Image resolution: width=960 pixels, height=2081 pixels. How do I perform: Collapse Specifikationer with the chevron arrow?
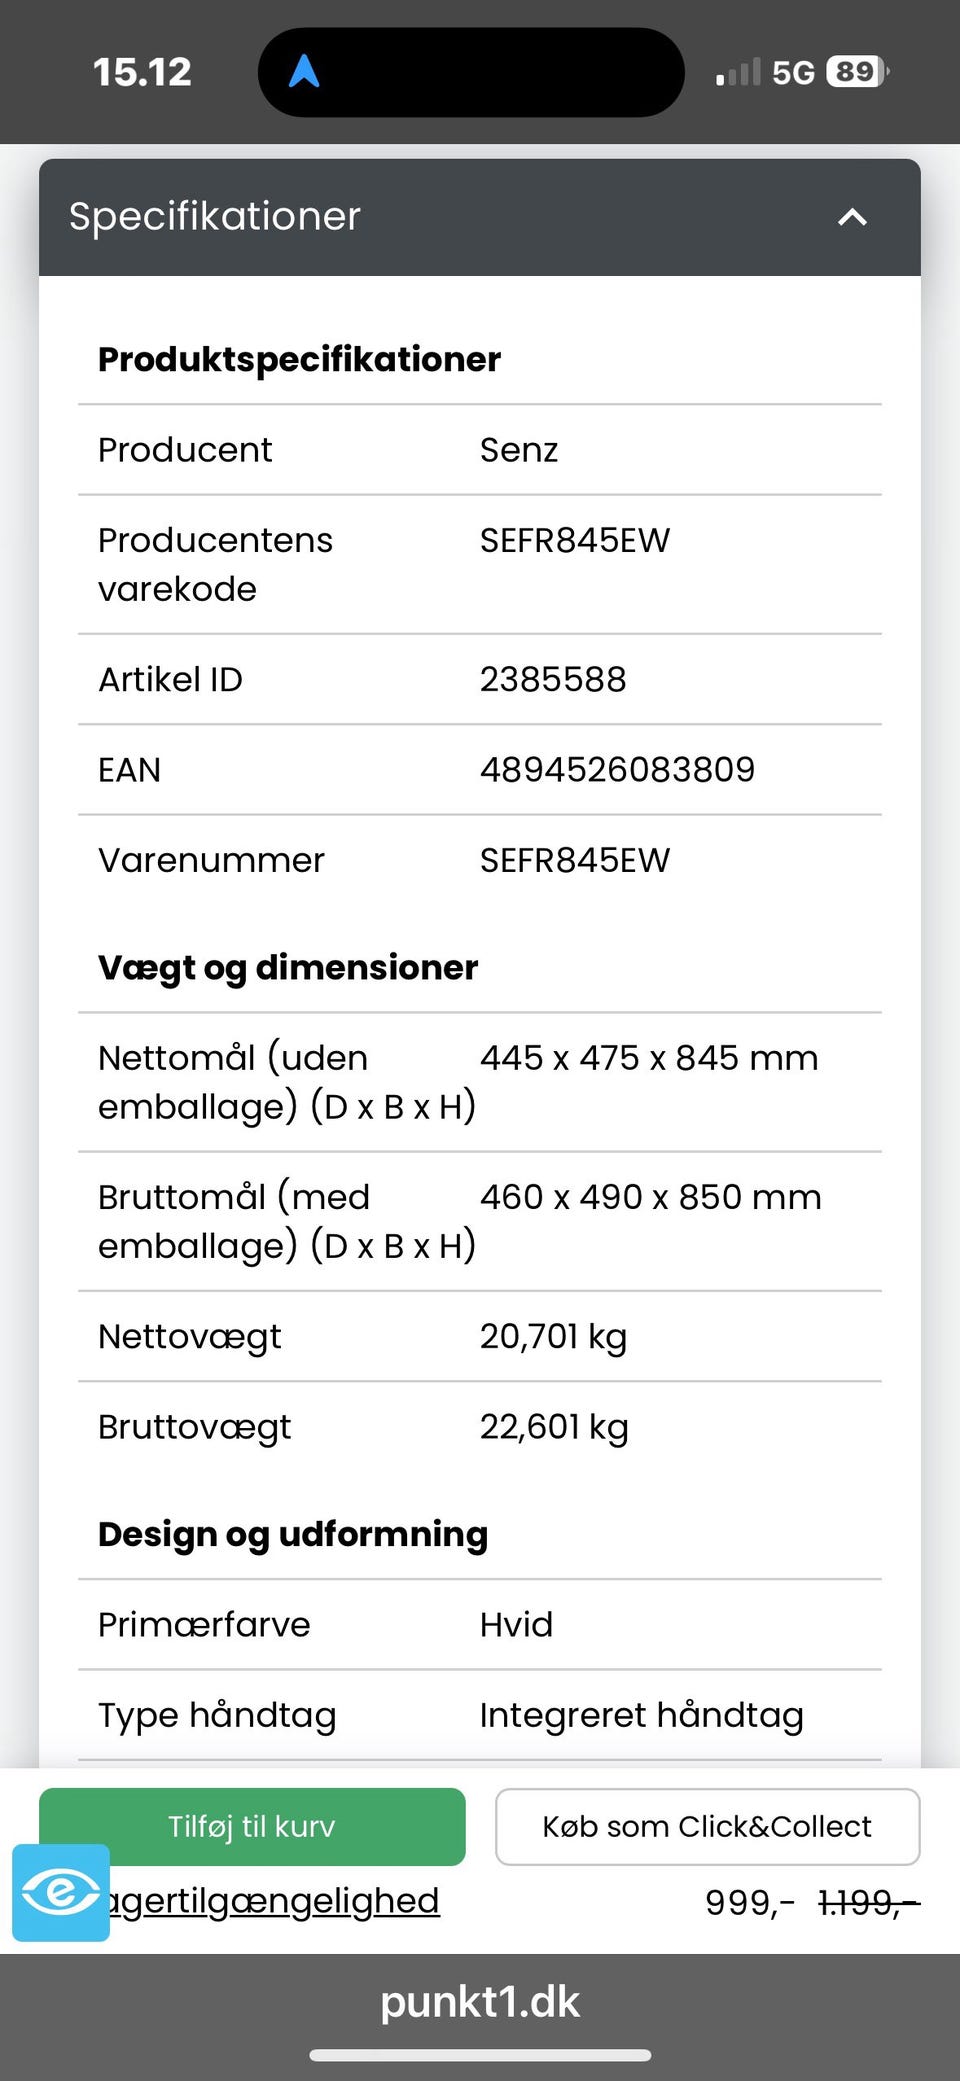pyautogui.click(x=852, y=217)
